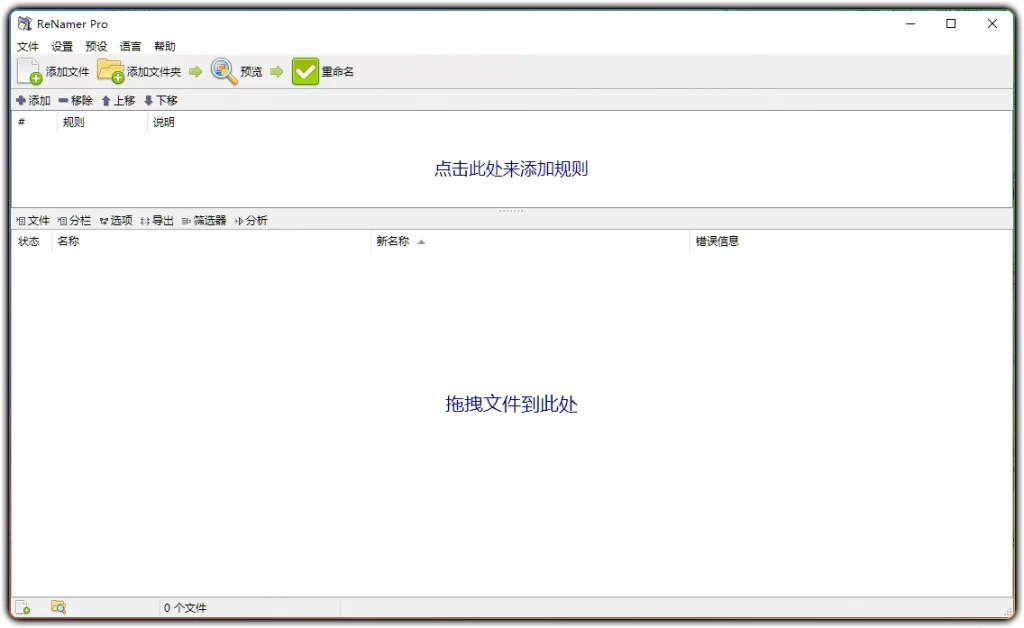
Task: Click the minus 移除 (Remove) rule icon
Action: pos(63,100)
